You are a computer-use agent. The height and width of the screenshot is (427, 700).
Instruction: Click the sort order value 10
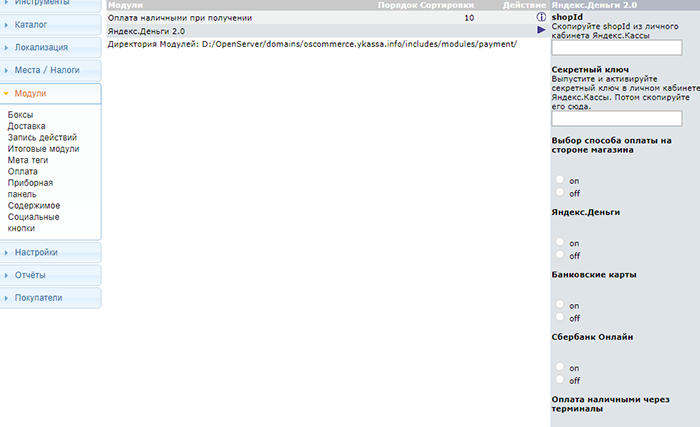point(469,18)
